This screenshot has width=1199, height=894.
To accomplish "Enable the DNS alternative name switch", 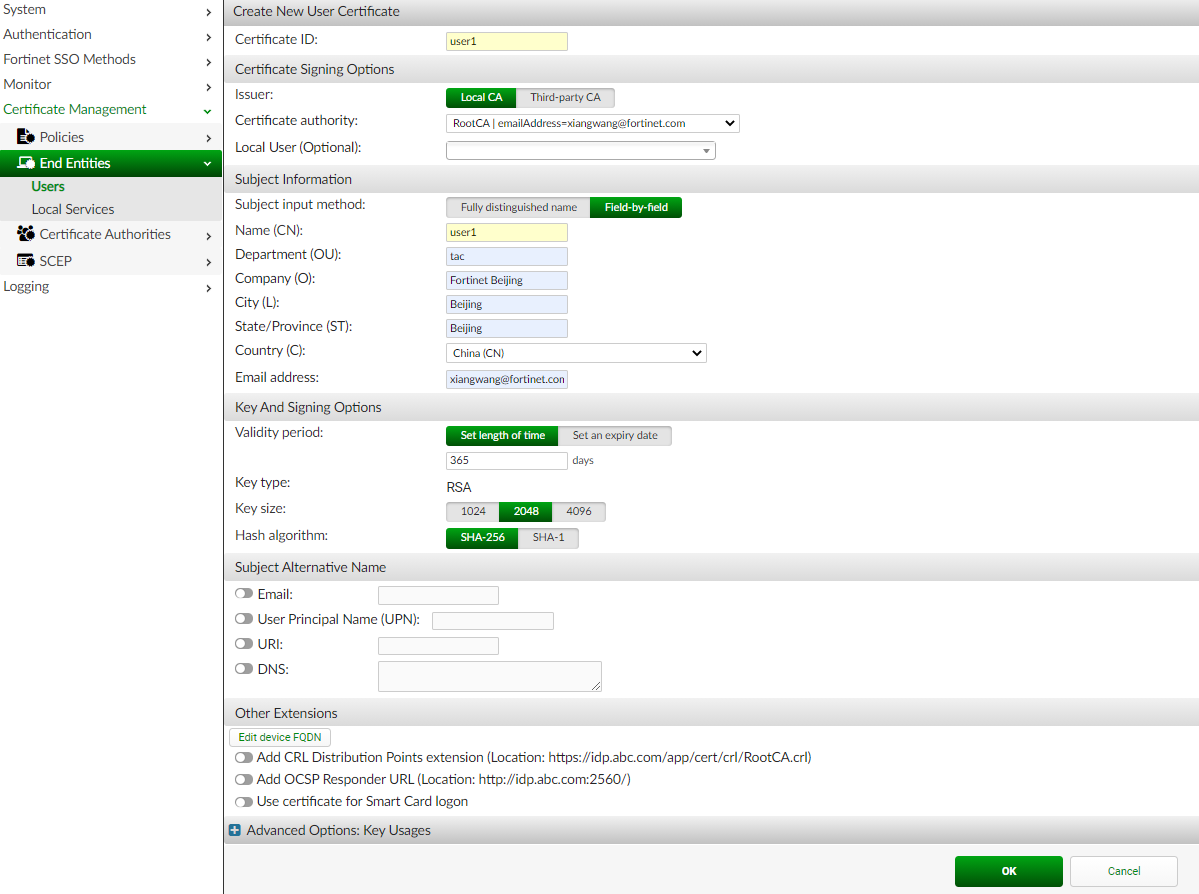I will coord(244,668).
